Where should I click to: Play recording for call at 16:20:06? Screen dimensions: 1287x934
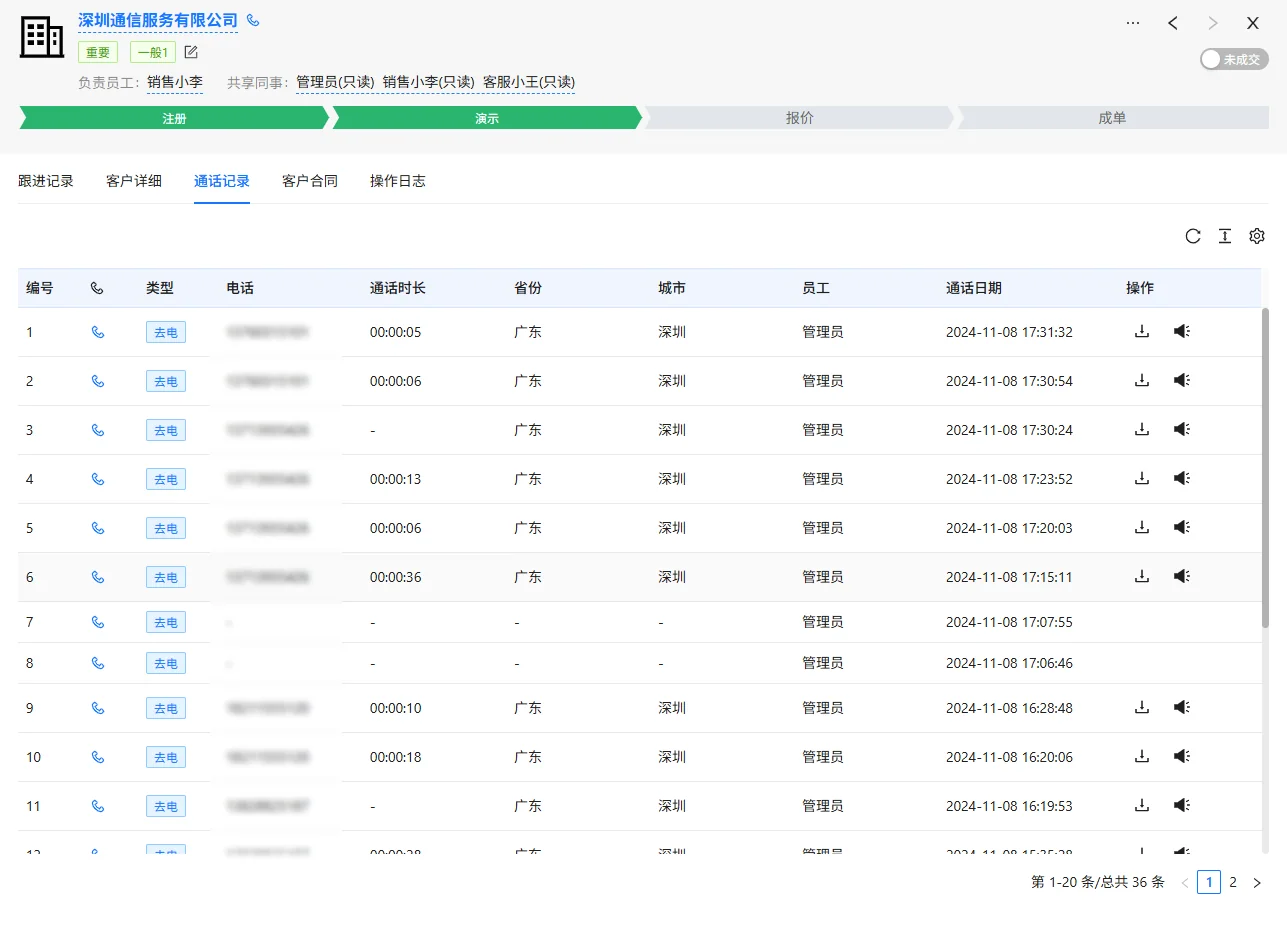point(1181,756)
